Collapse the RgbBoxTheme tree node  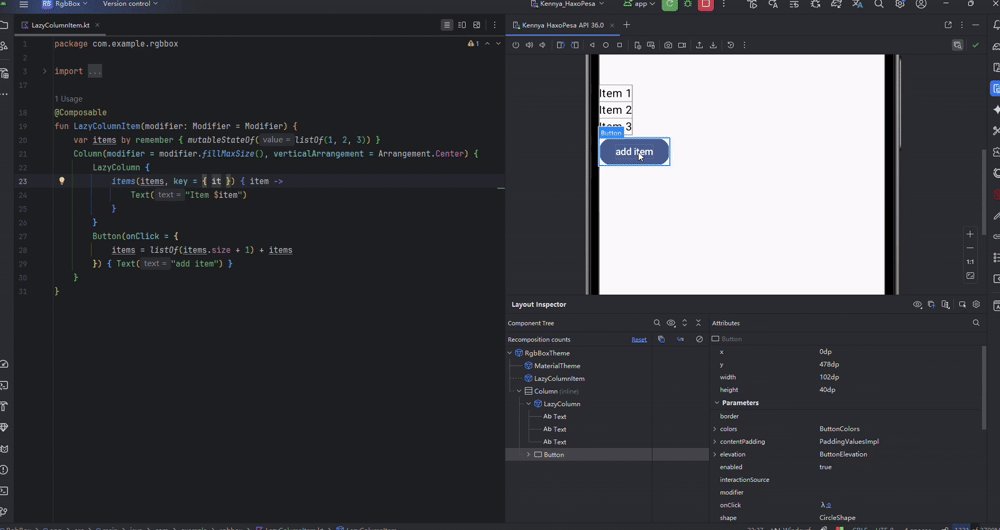(x=510, y=353)
